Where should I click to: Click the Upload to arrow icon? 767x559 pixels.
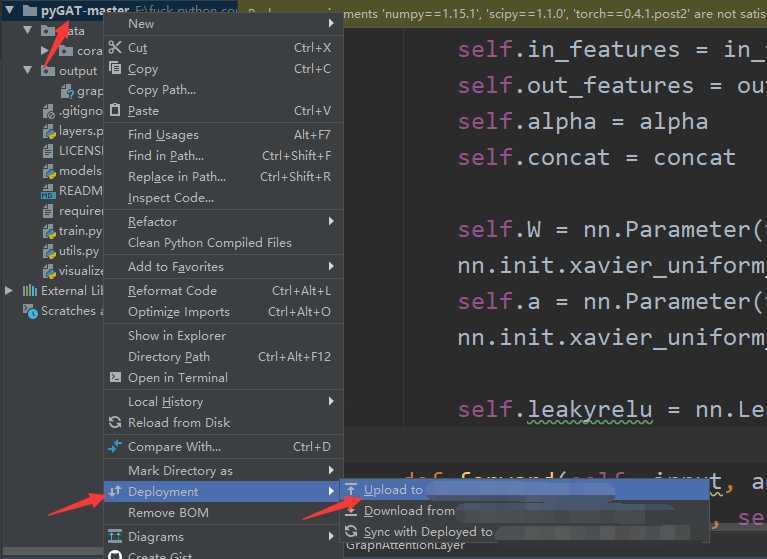pyautogui.click(x=351, y=490)
